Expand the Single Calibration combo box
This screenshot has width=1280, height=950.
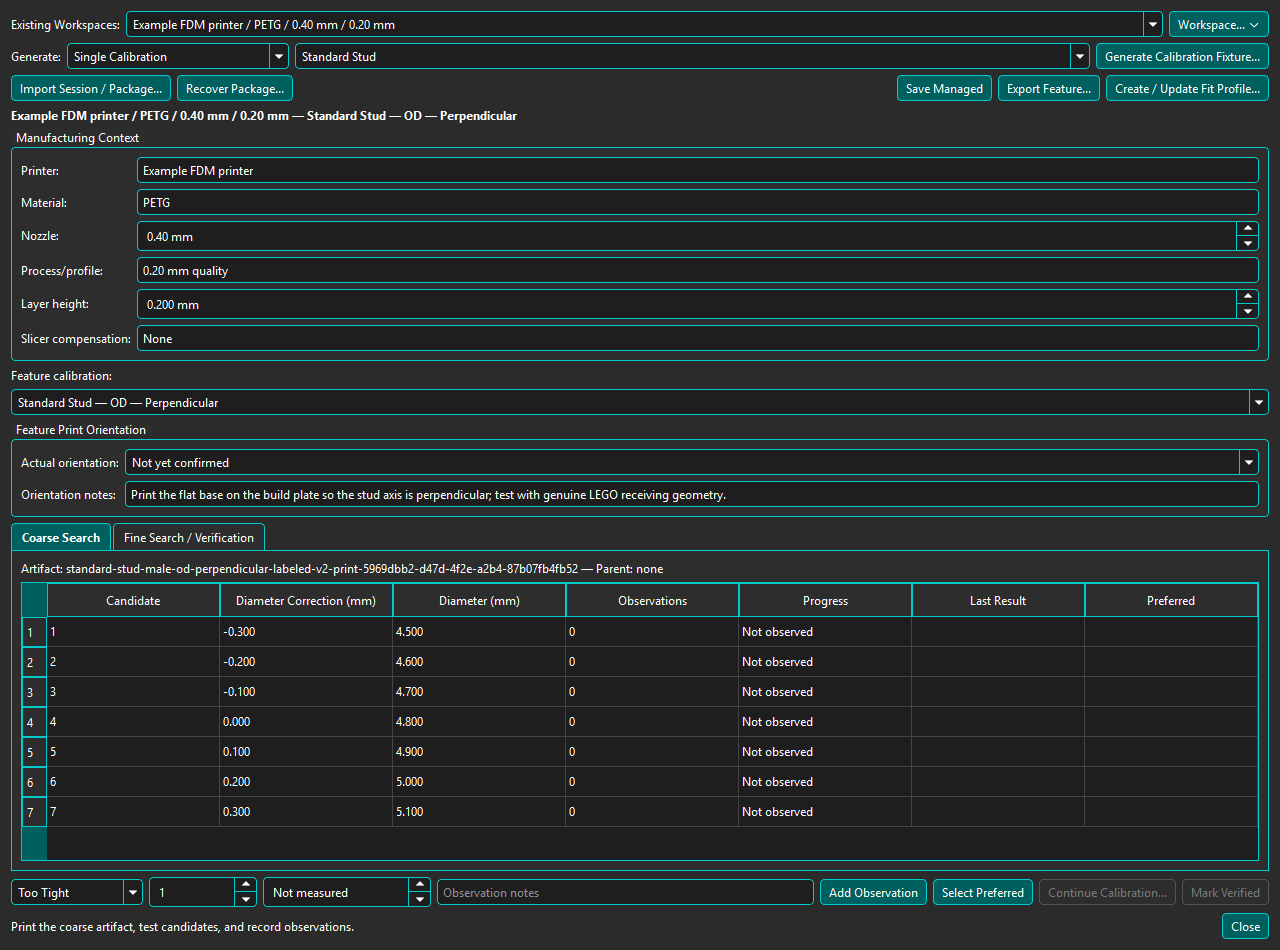tap(178, 57)
